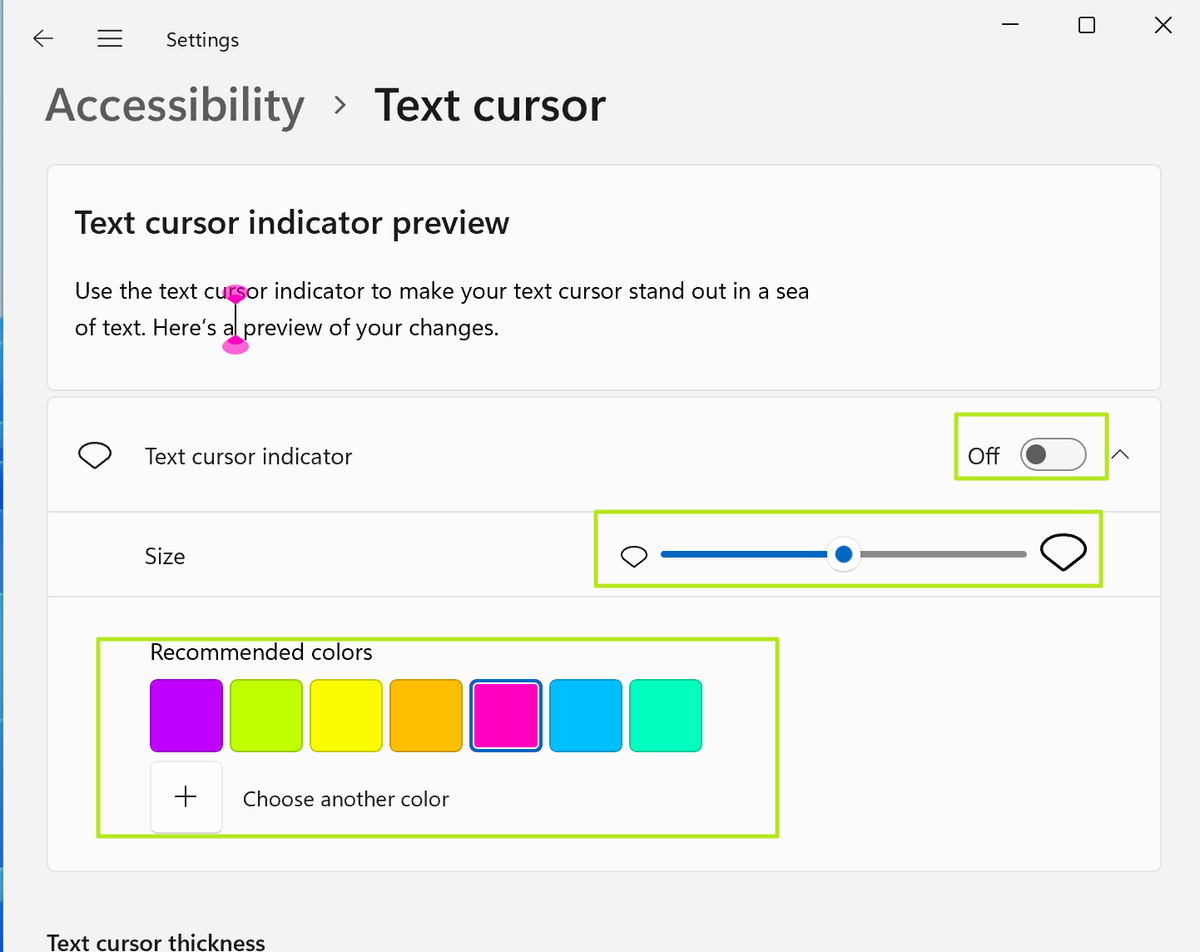Viewport: 1200px width, 952px height.
Task: Click the Text cursor breadcrumb heading
Action: tap(489, 105)
